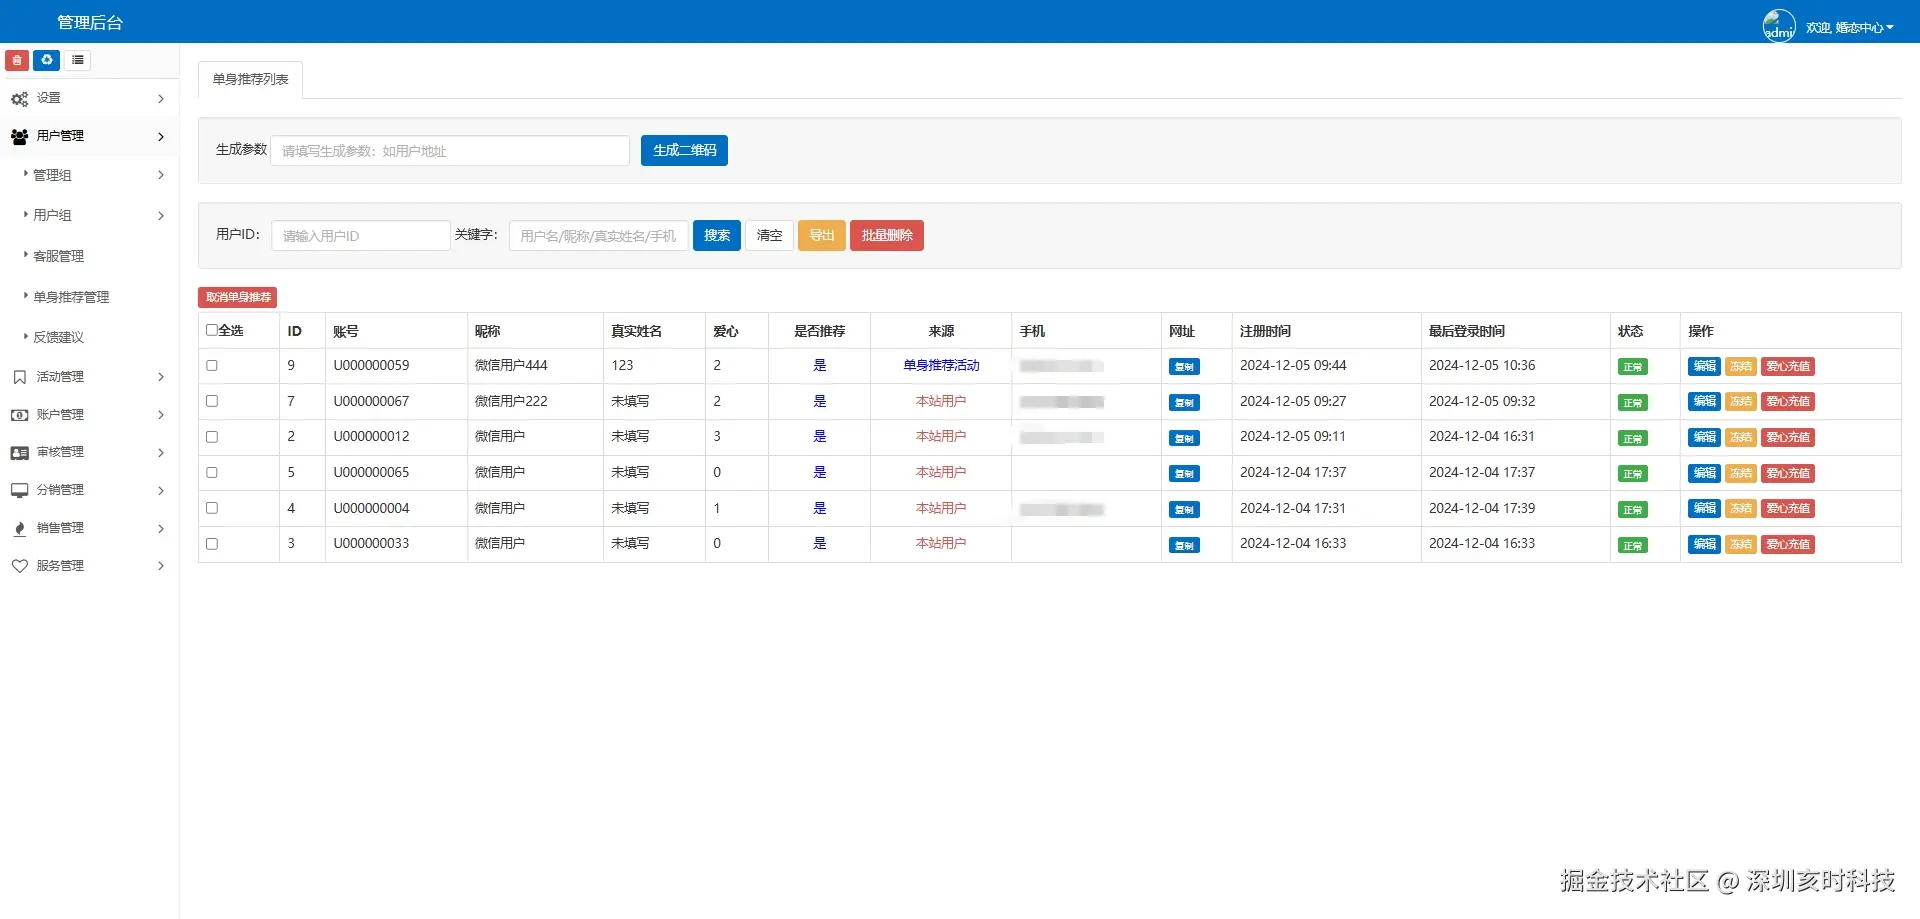Click 爱心充值 for account U000000033
The width and height of the screenshot is (1920, 919).
click(1787, 545)
